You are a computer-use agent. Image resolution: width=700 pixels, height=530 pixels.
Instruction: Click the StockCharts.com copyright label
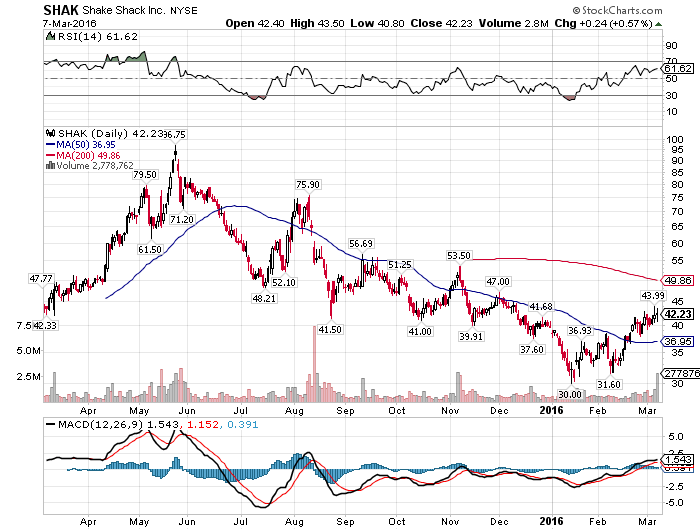click(618, 10)
